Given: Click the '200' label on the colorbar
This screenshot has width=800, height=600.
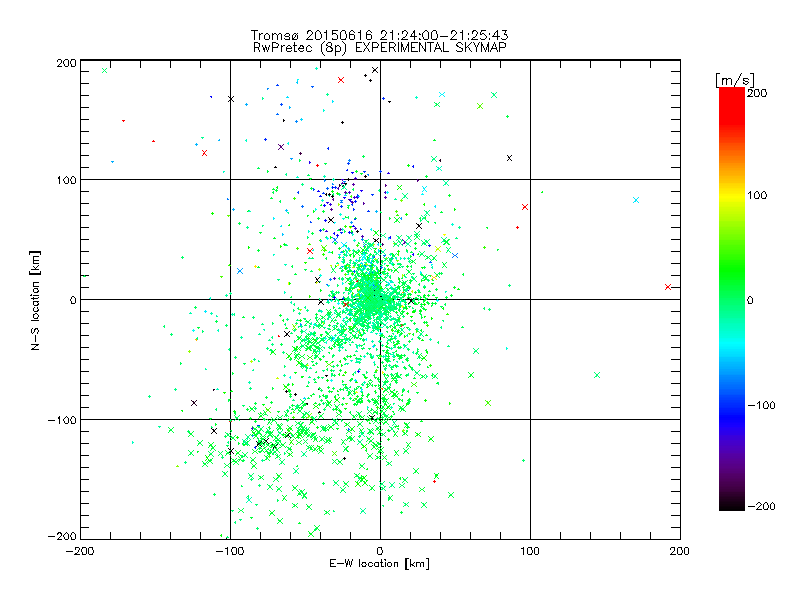Looking at the screenshot, I should point(757,93).
